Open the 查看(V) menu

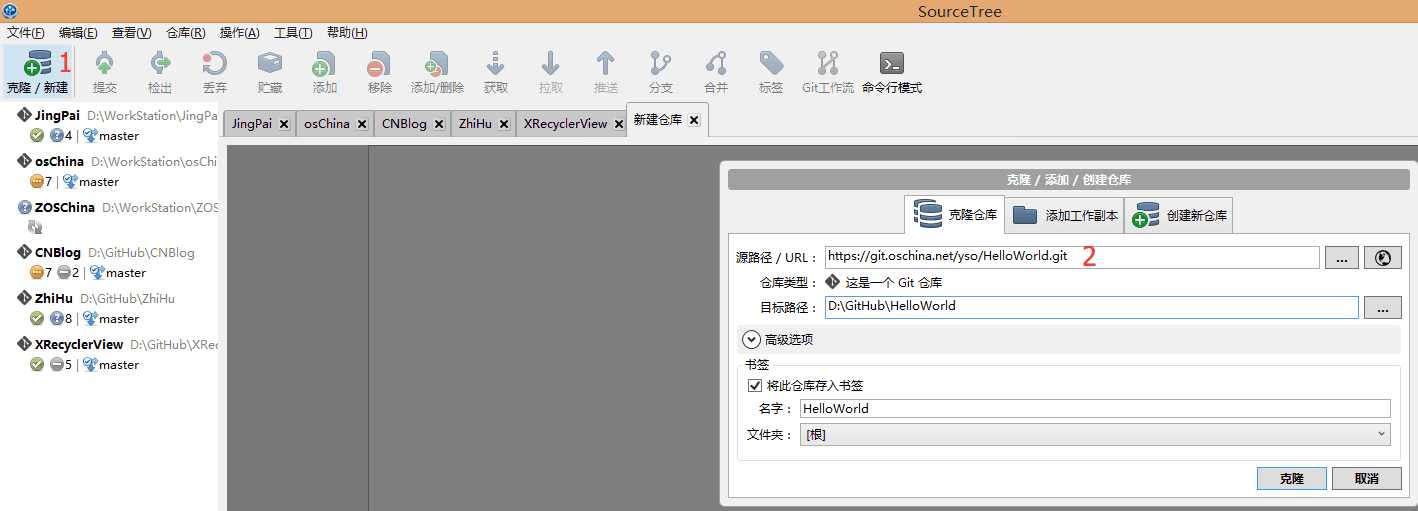(132, 33)
